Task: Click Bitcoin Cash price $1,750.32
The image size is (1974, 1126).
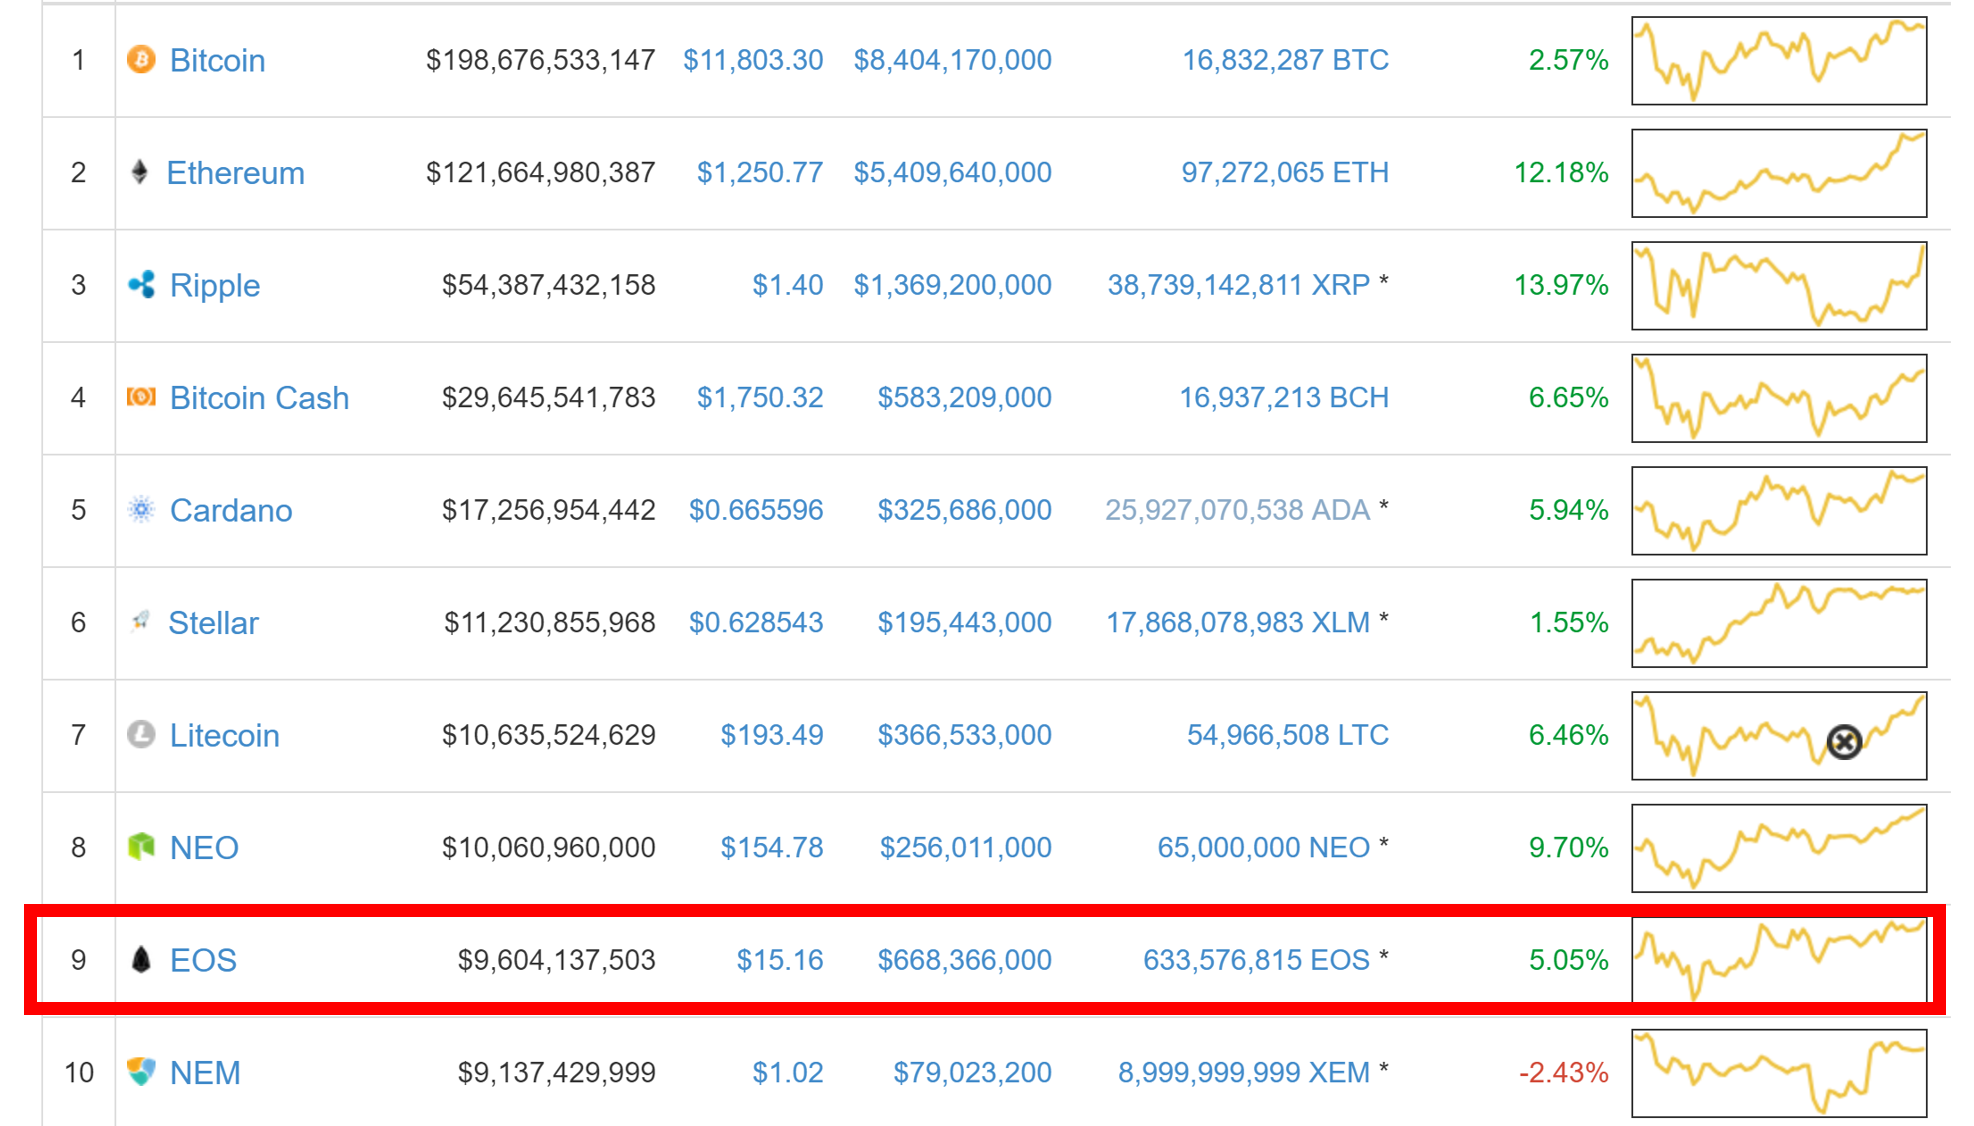Action: [x=760, y=398]
